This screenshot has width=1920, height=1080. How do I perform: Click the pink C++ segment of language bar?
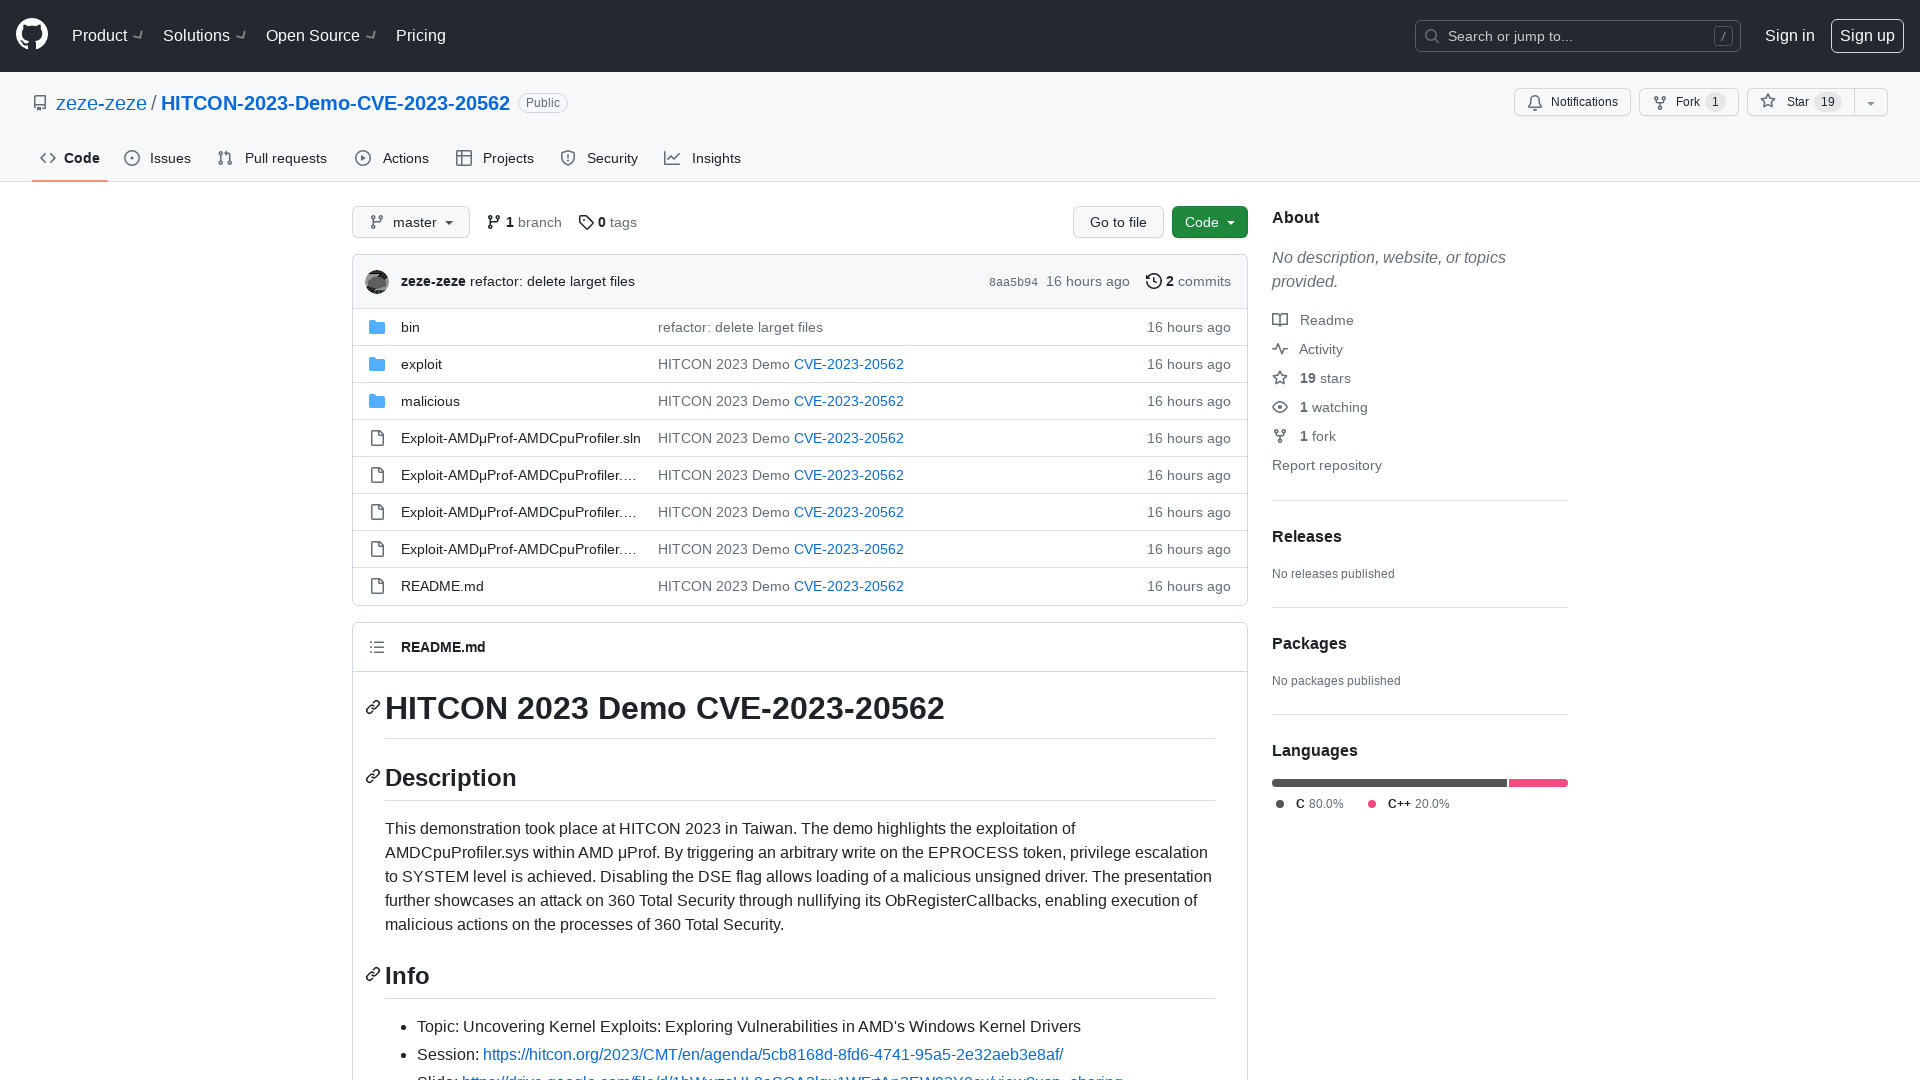(x=1538, y=783)
